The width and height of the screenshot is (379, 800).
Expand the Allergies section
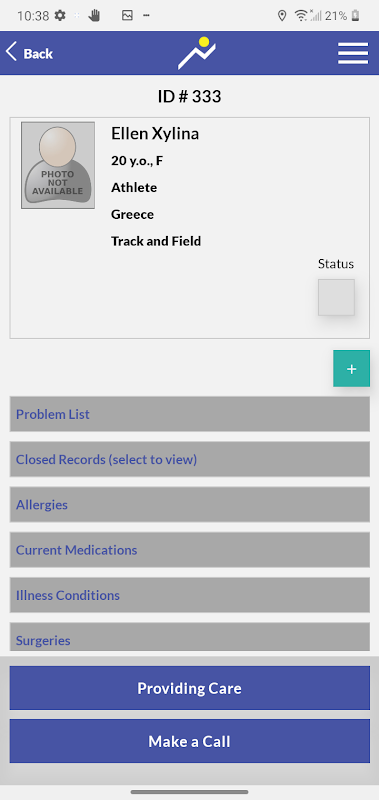[190, 505]
